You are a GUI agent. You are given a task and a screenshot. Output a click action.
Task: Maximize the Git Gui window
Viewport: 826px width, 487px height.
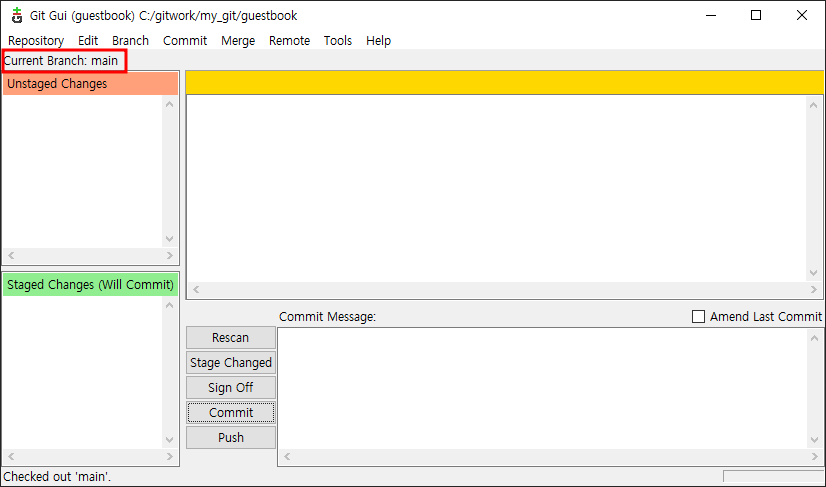click(x=756, y=15)
